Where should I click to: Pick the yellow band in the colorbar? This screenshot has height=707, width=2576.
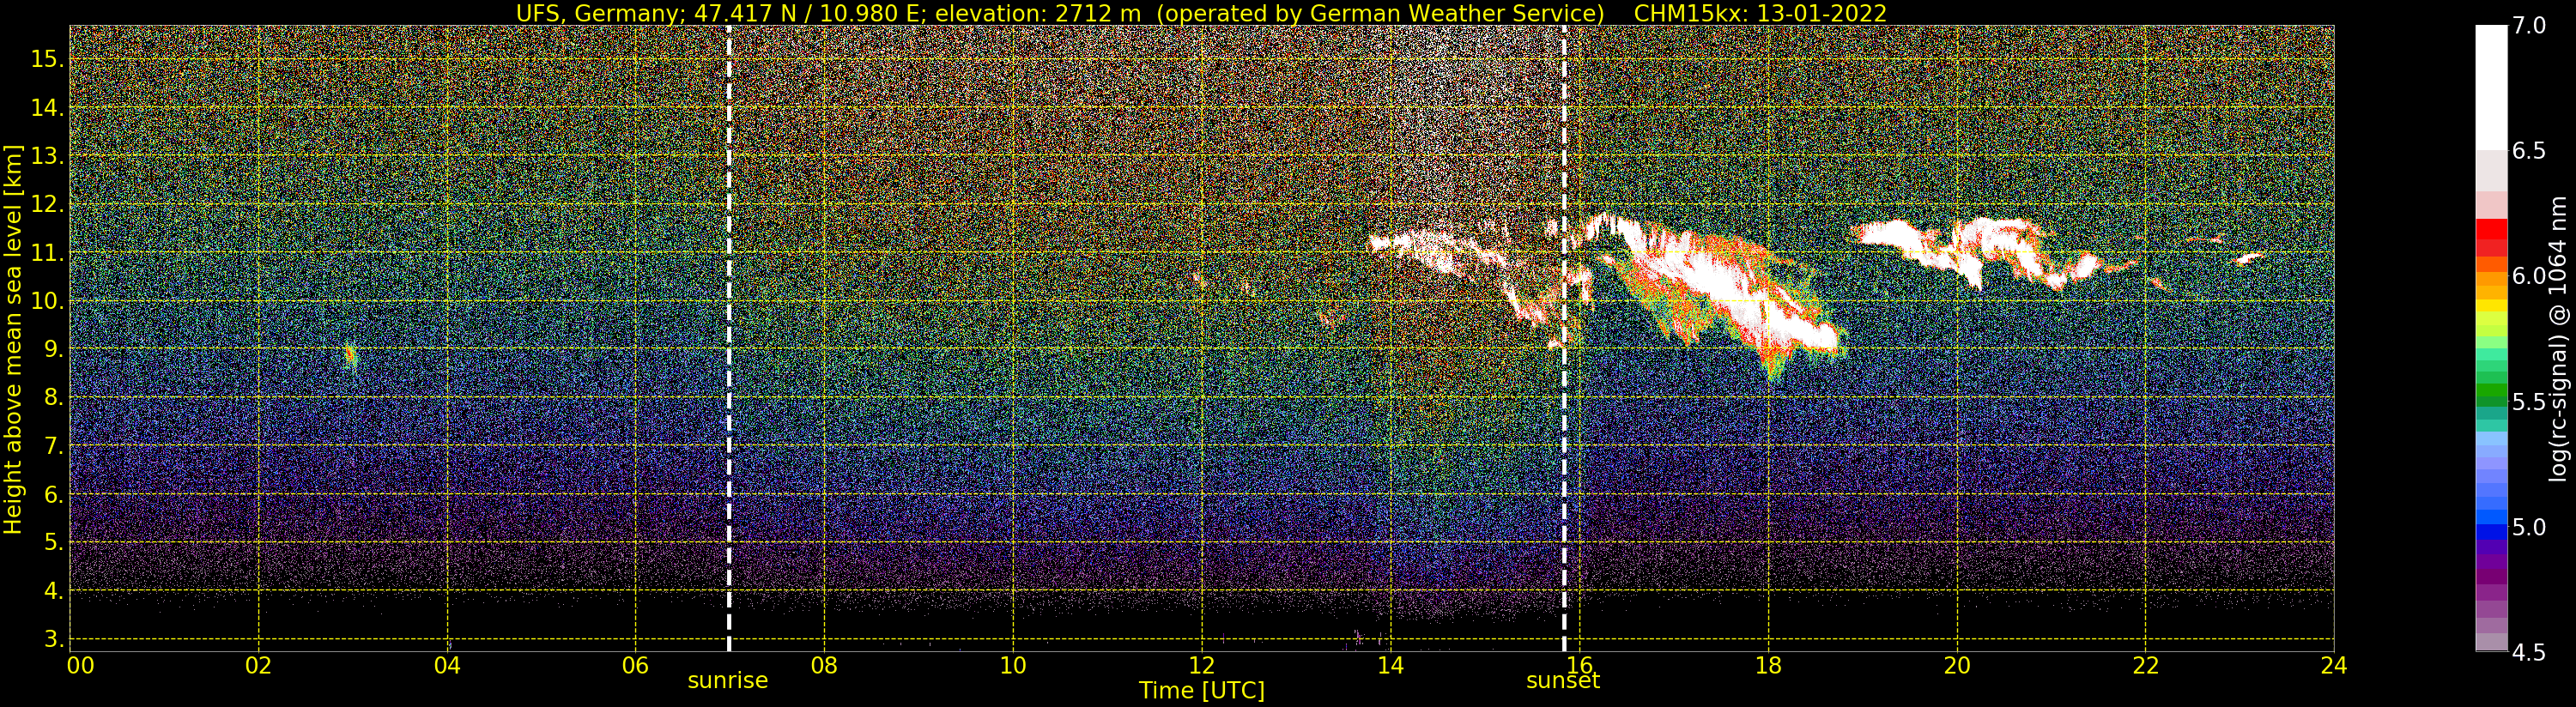(2491, 306)
